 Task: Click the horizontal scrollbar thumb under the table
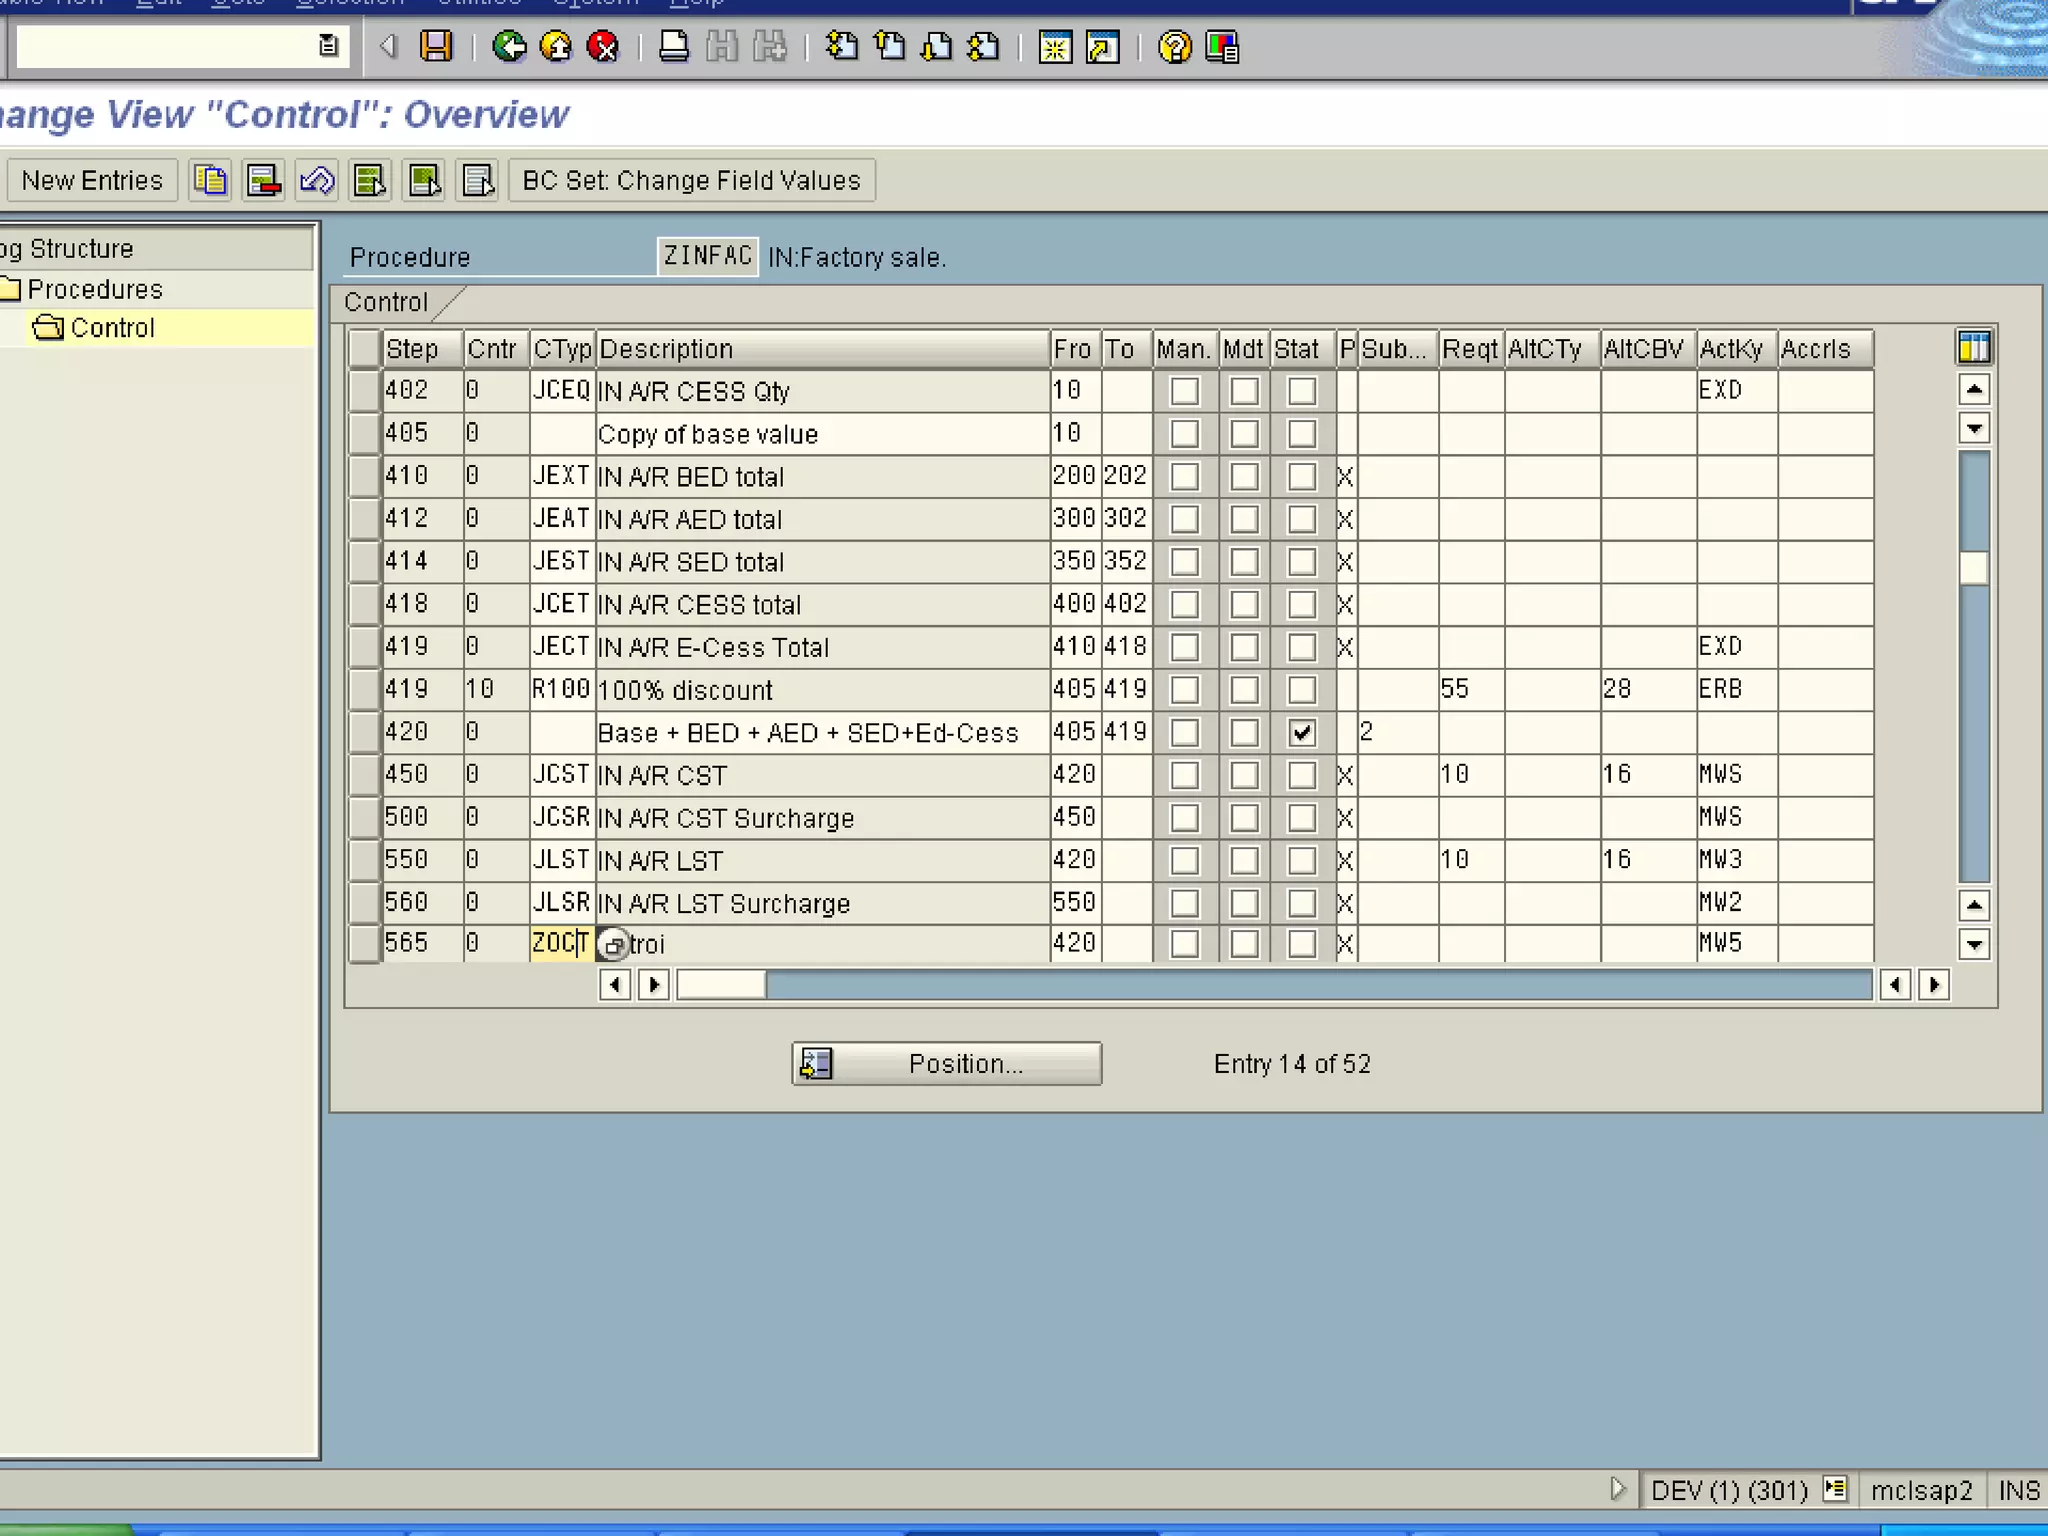click(x=721, y=985)
